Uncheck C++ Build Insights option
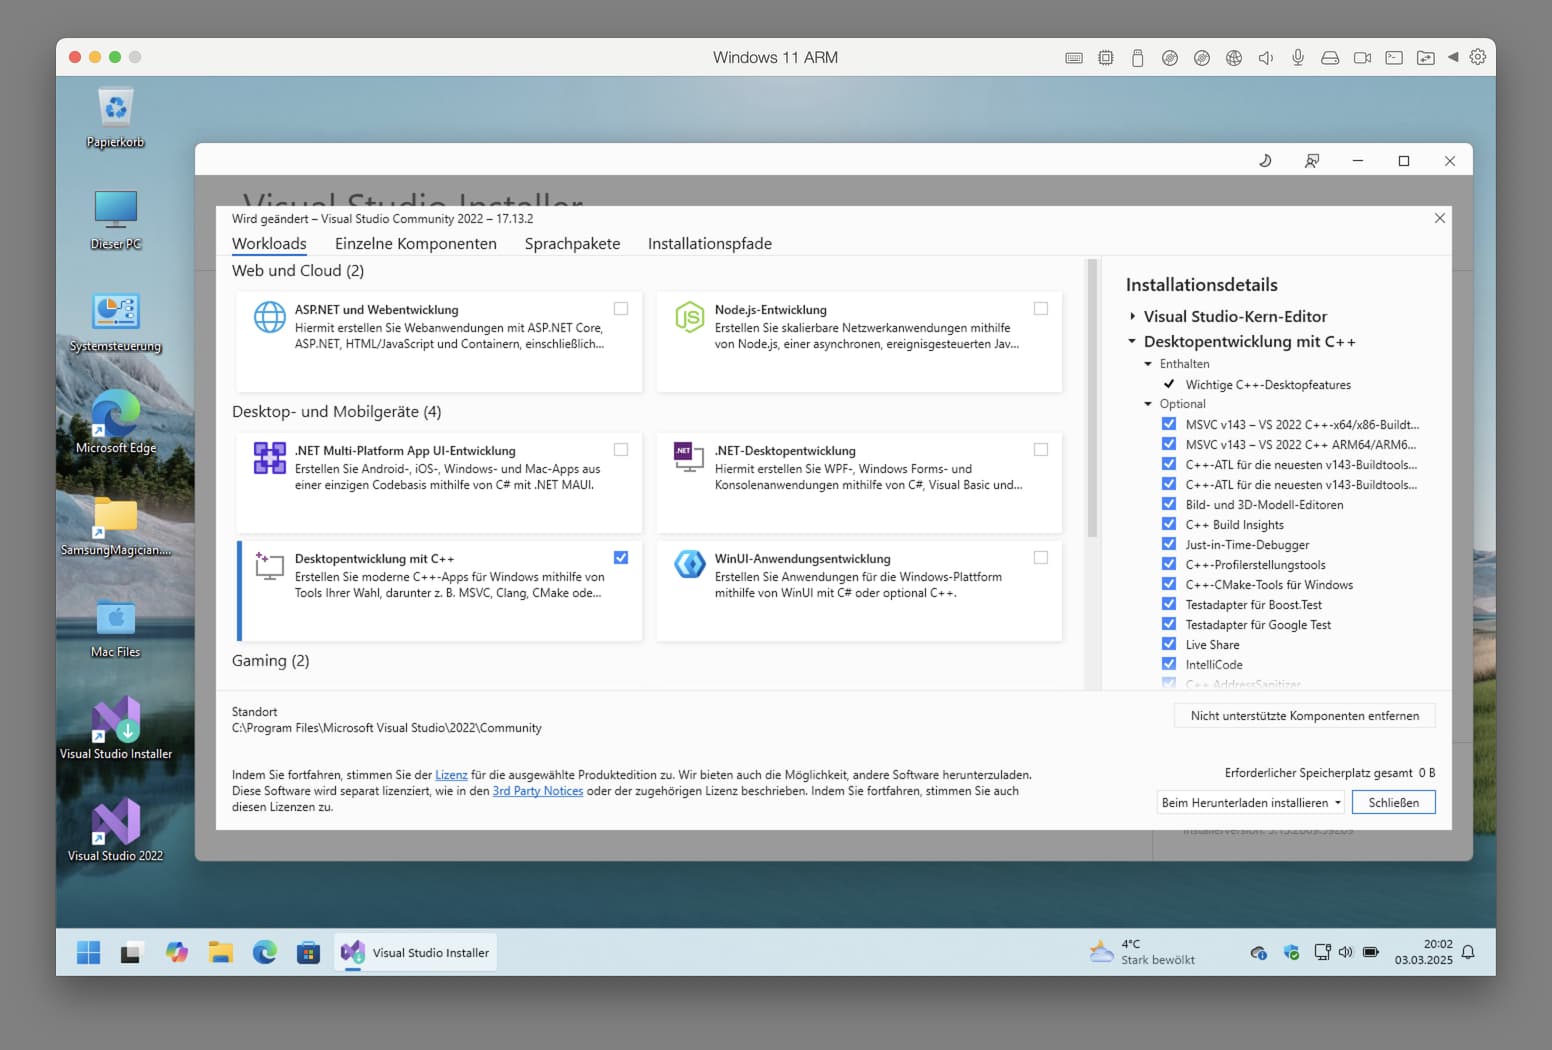 (x=1169, y=524)
